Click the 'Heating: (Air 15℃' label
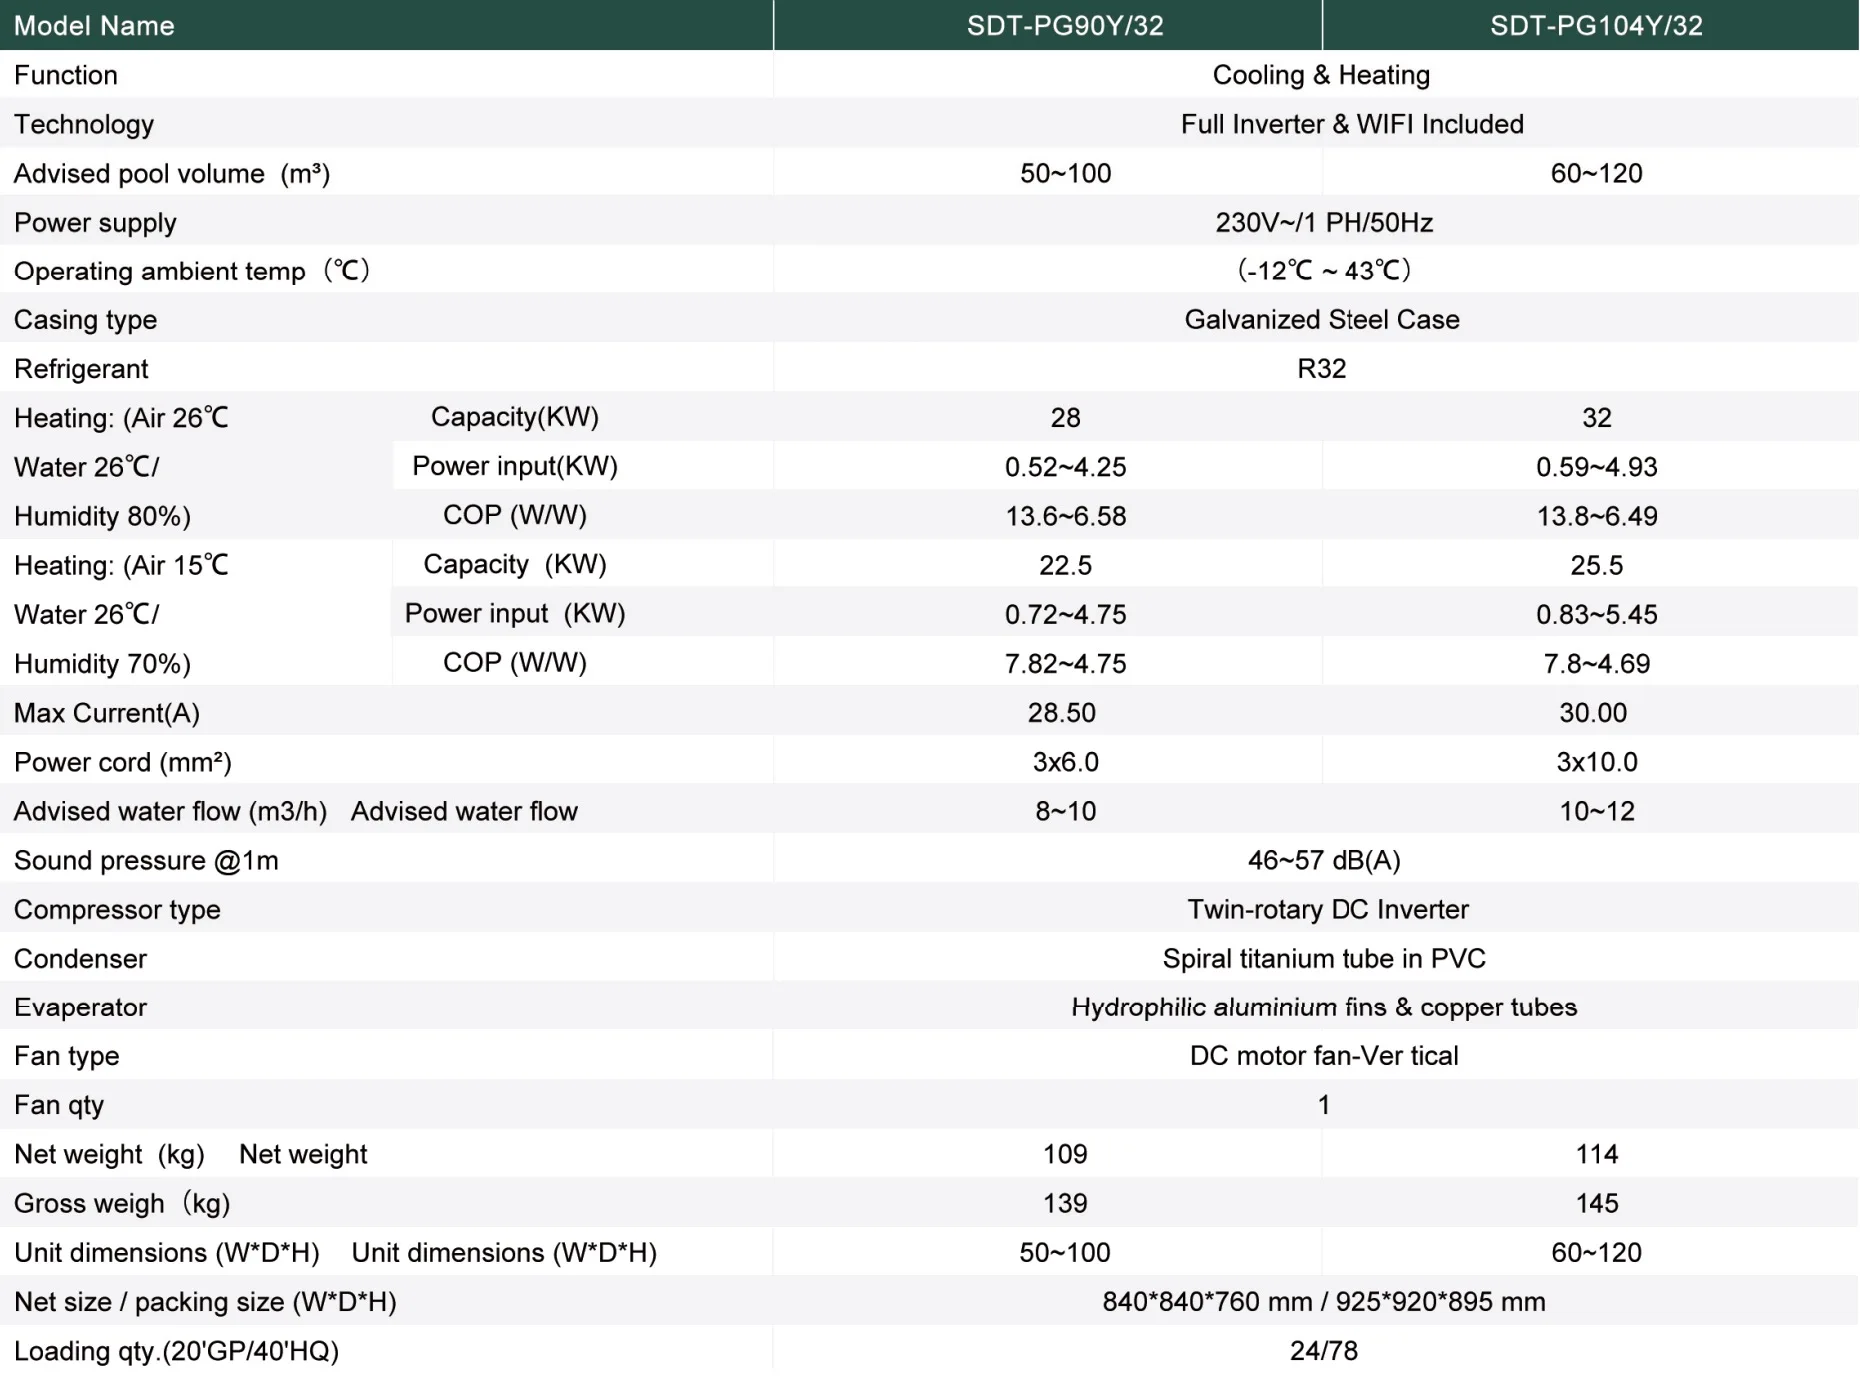 pos(121,565)
